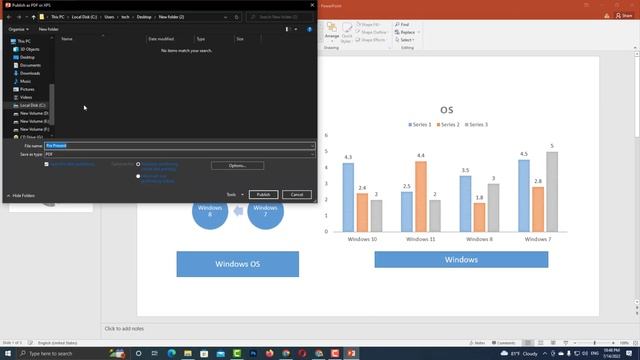Expand the File name history dropdown

click(312, 146)
